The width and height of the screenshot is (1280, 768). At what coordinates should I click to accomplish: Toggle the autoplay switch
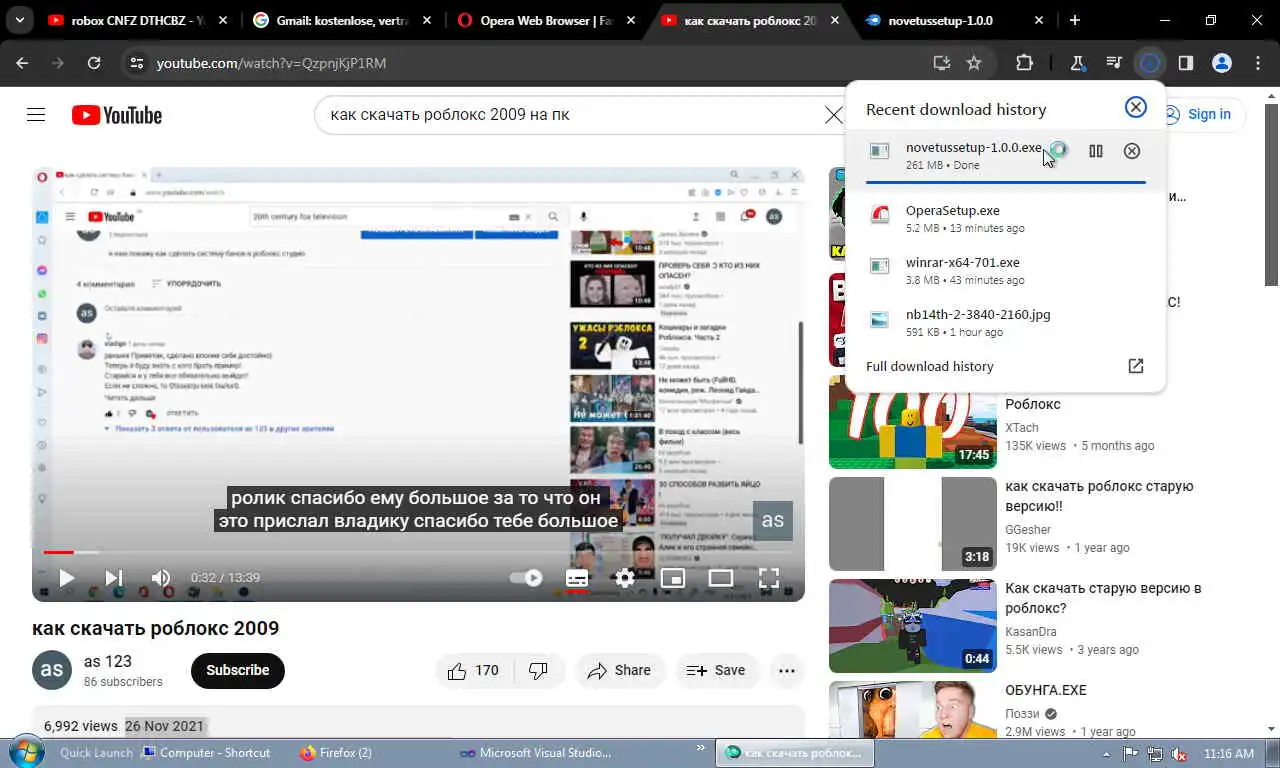click(526, 577)
